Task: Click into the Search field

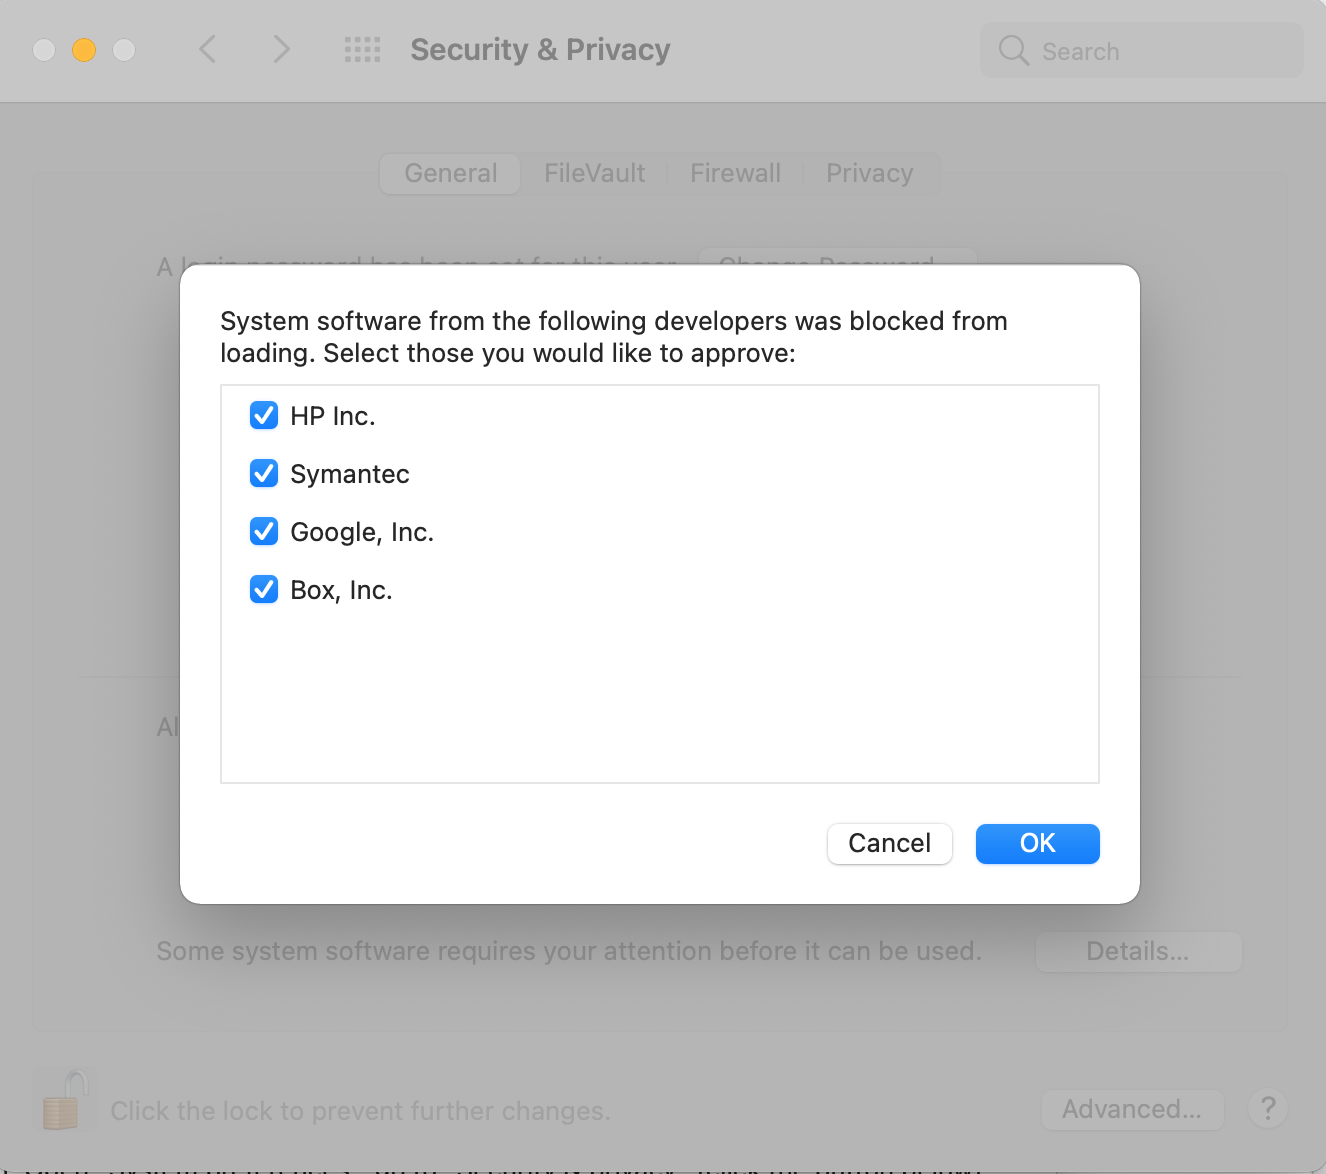Action: pyautogui.click(x=1160, y=51)
